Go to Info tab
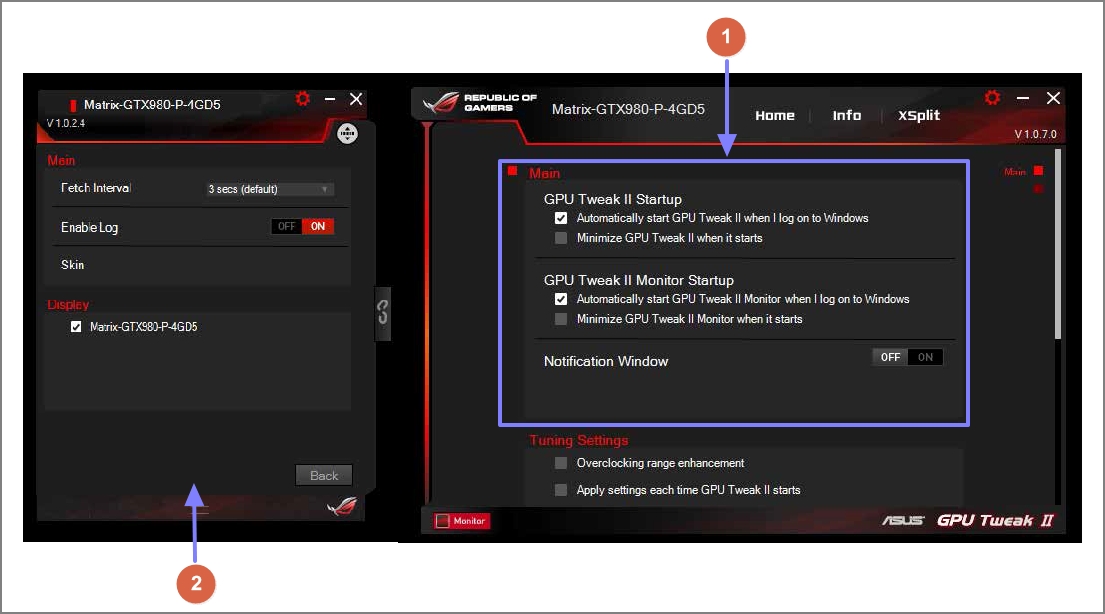Screen dimensions: 1105x614 [x=846, y=116]
